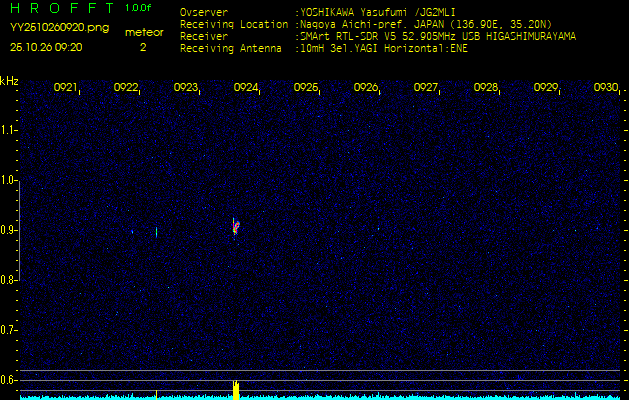This screenshot has height=400, width=629.
Task: Click the tall yellow spike in bottom graph
Action: tap(236, 390)
